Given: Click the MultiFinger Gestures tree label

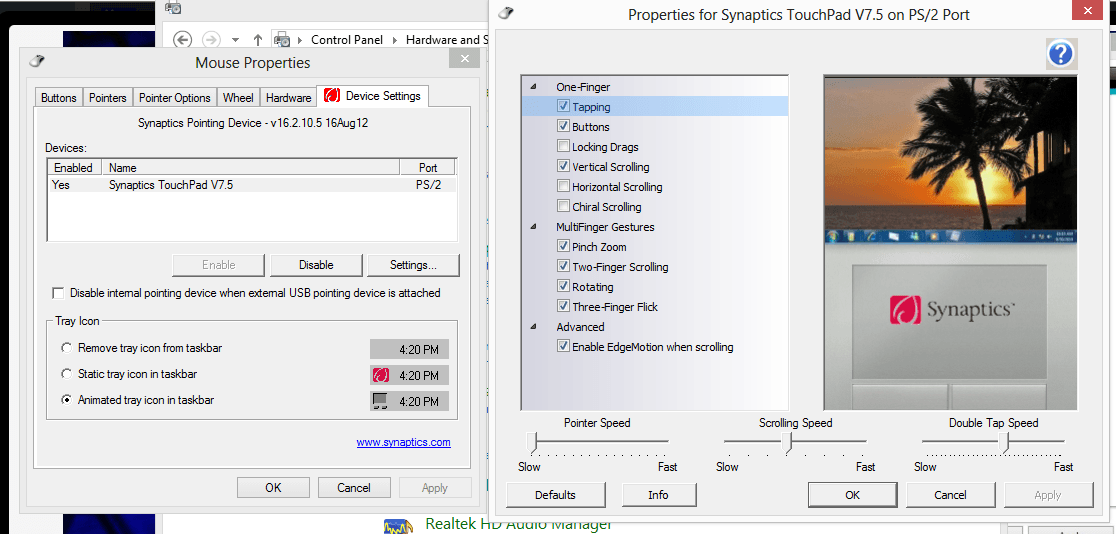Looking at the screenshot, I should pos(605,227).
